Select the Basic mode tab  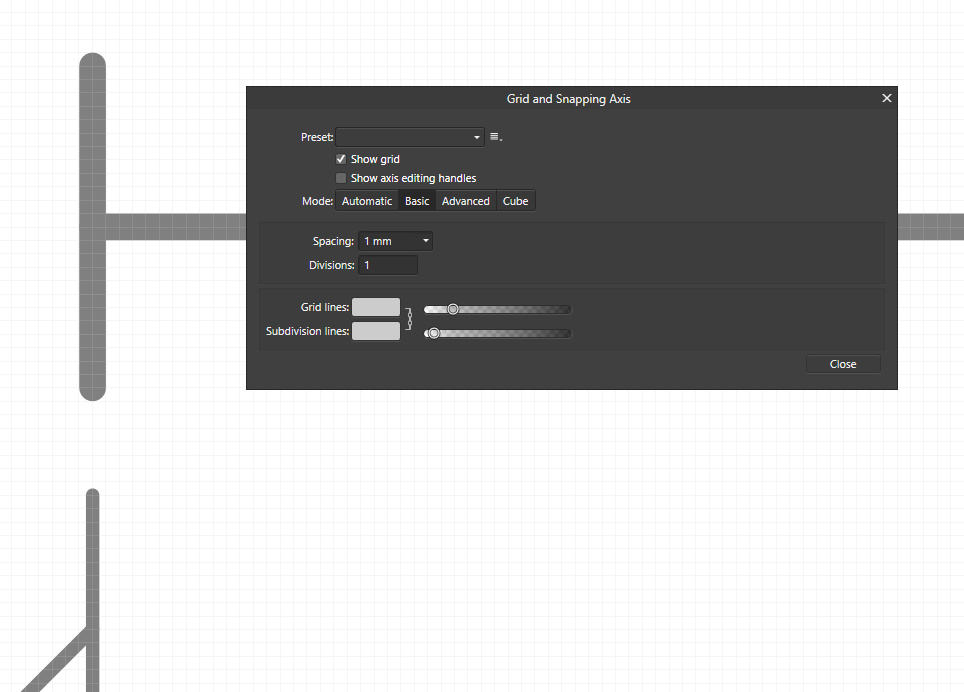coord(417,201)
